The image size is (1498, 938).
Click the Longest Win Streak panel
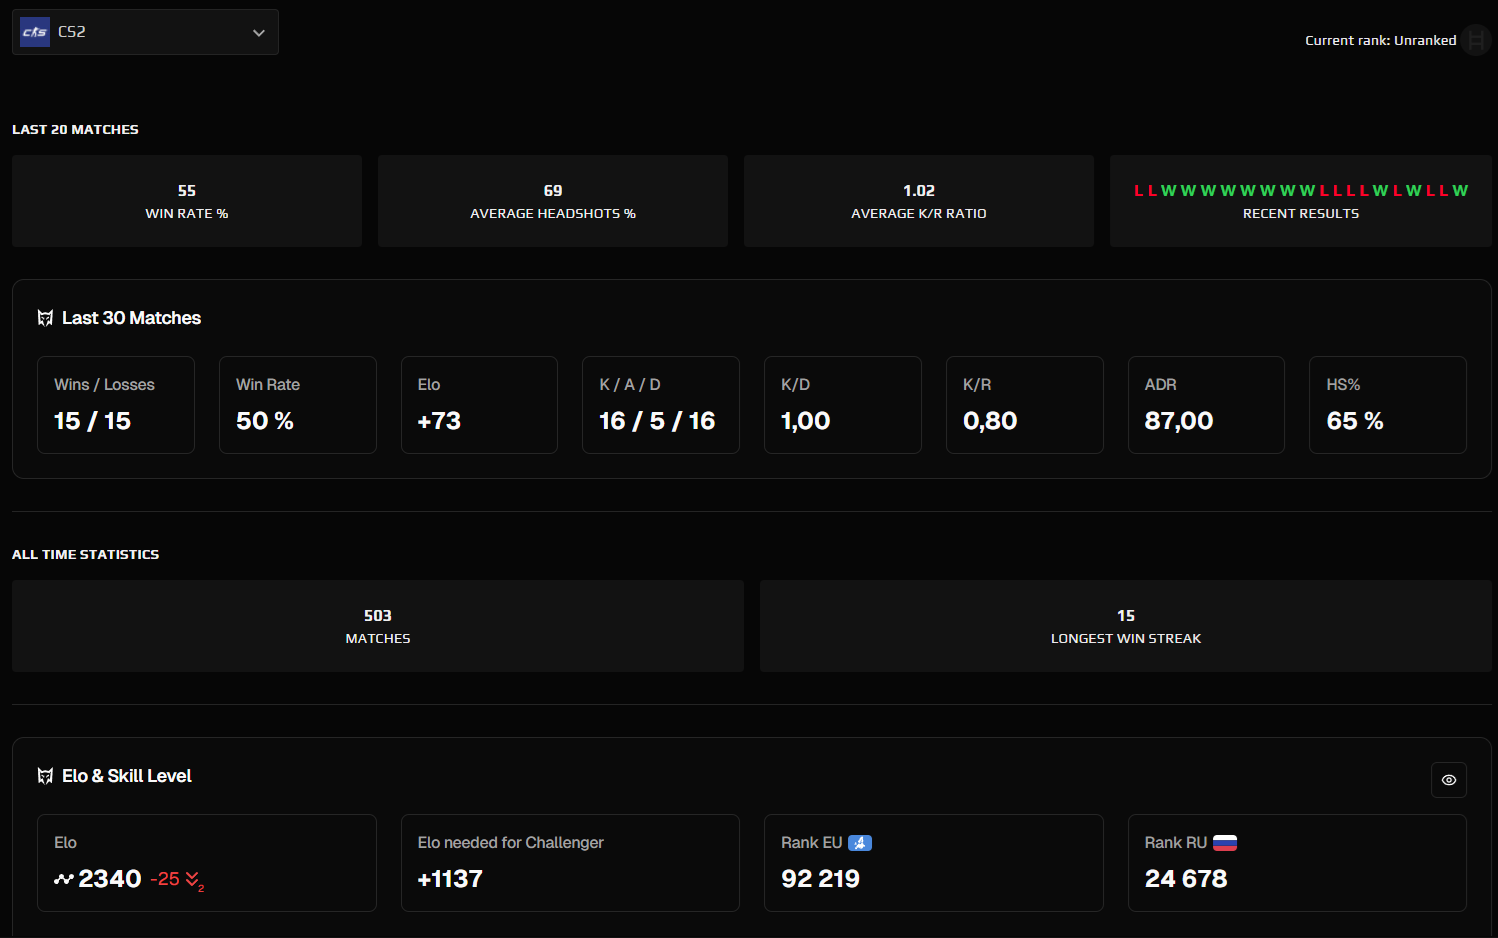tap(1126, 626)
